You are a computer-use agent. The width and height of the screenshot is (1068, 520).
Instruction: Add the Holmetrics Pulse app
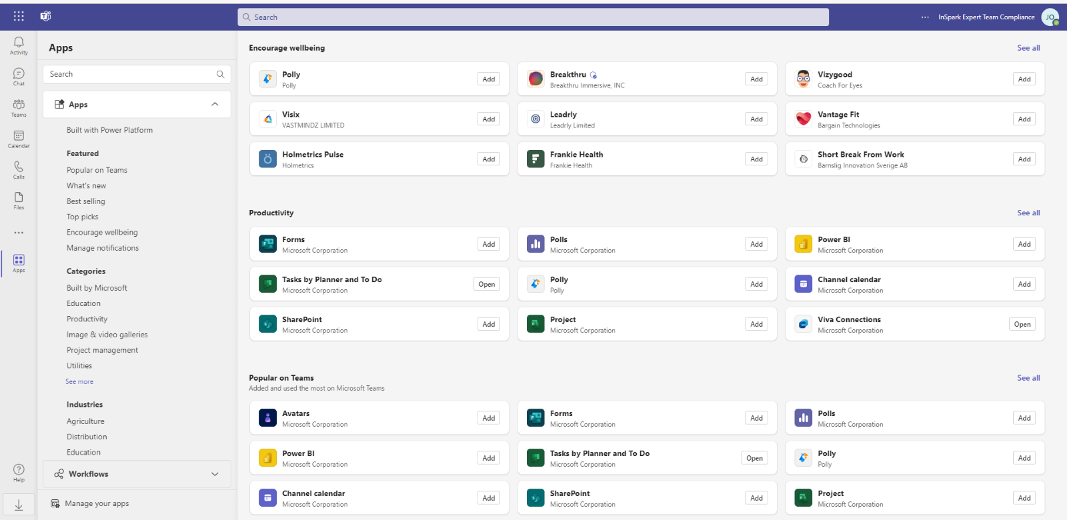point(488,159)
